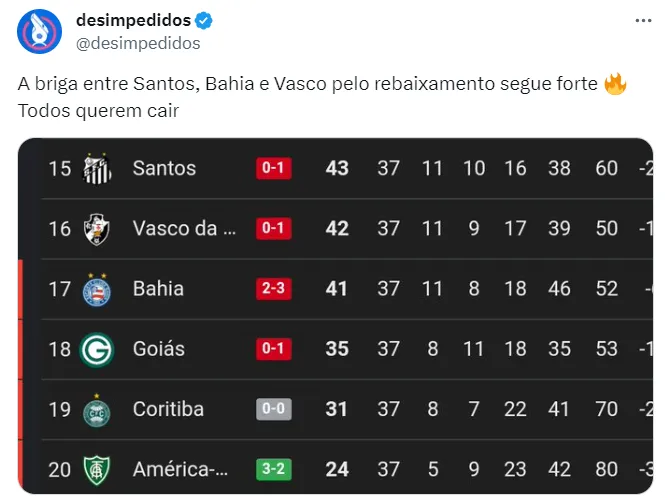This screenshot has width=665, height=503.
Task: Click Coritiba's gray 0-0 result badge
Action: click(x=273, y=410)
